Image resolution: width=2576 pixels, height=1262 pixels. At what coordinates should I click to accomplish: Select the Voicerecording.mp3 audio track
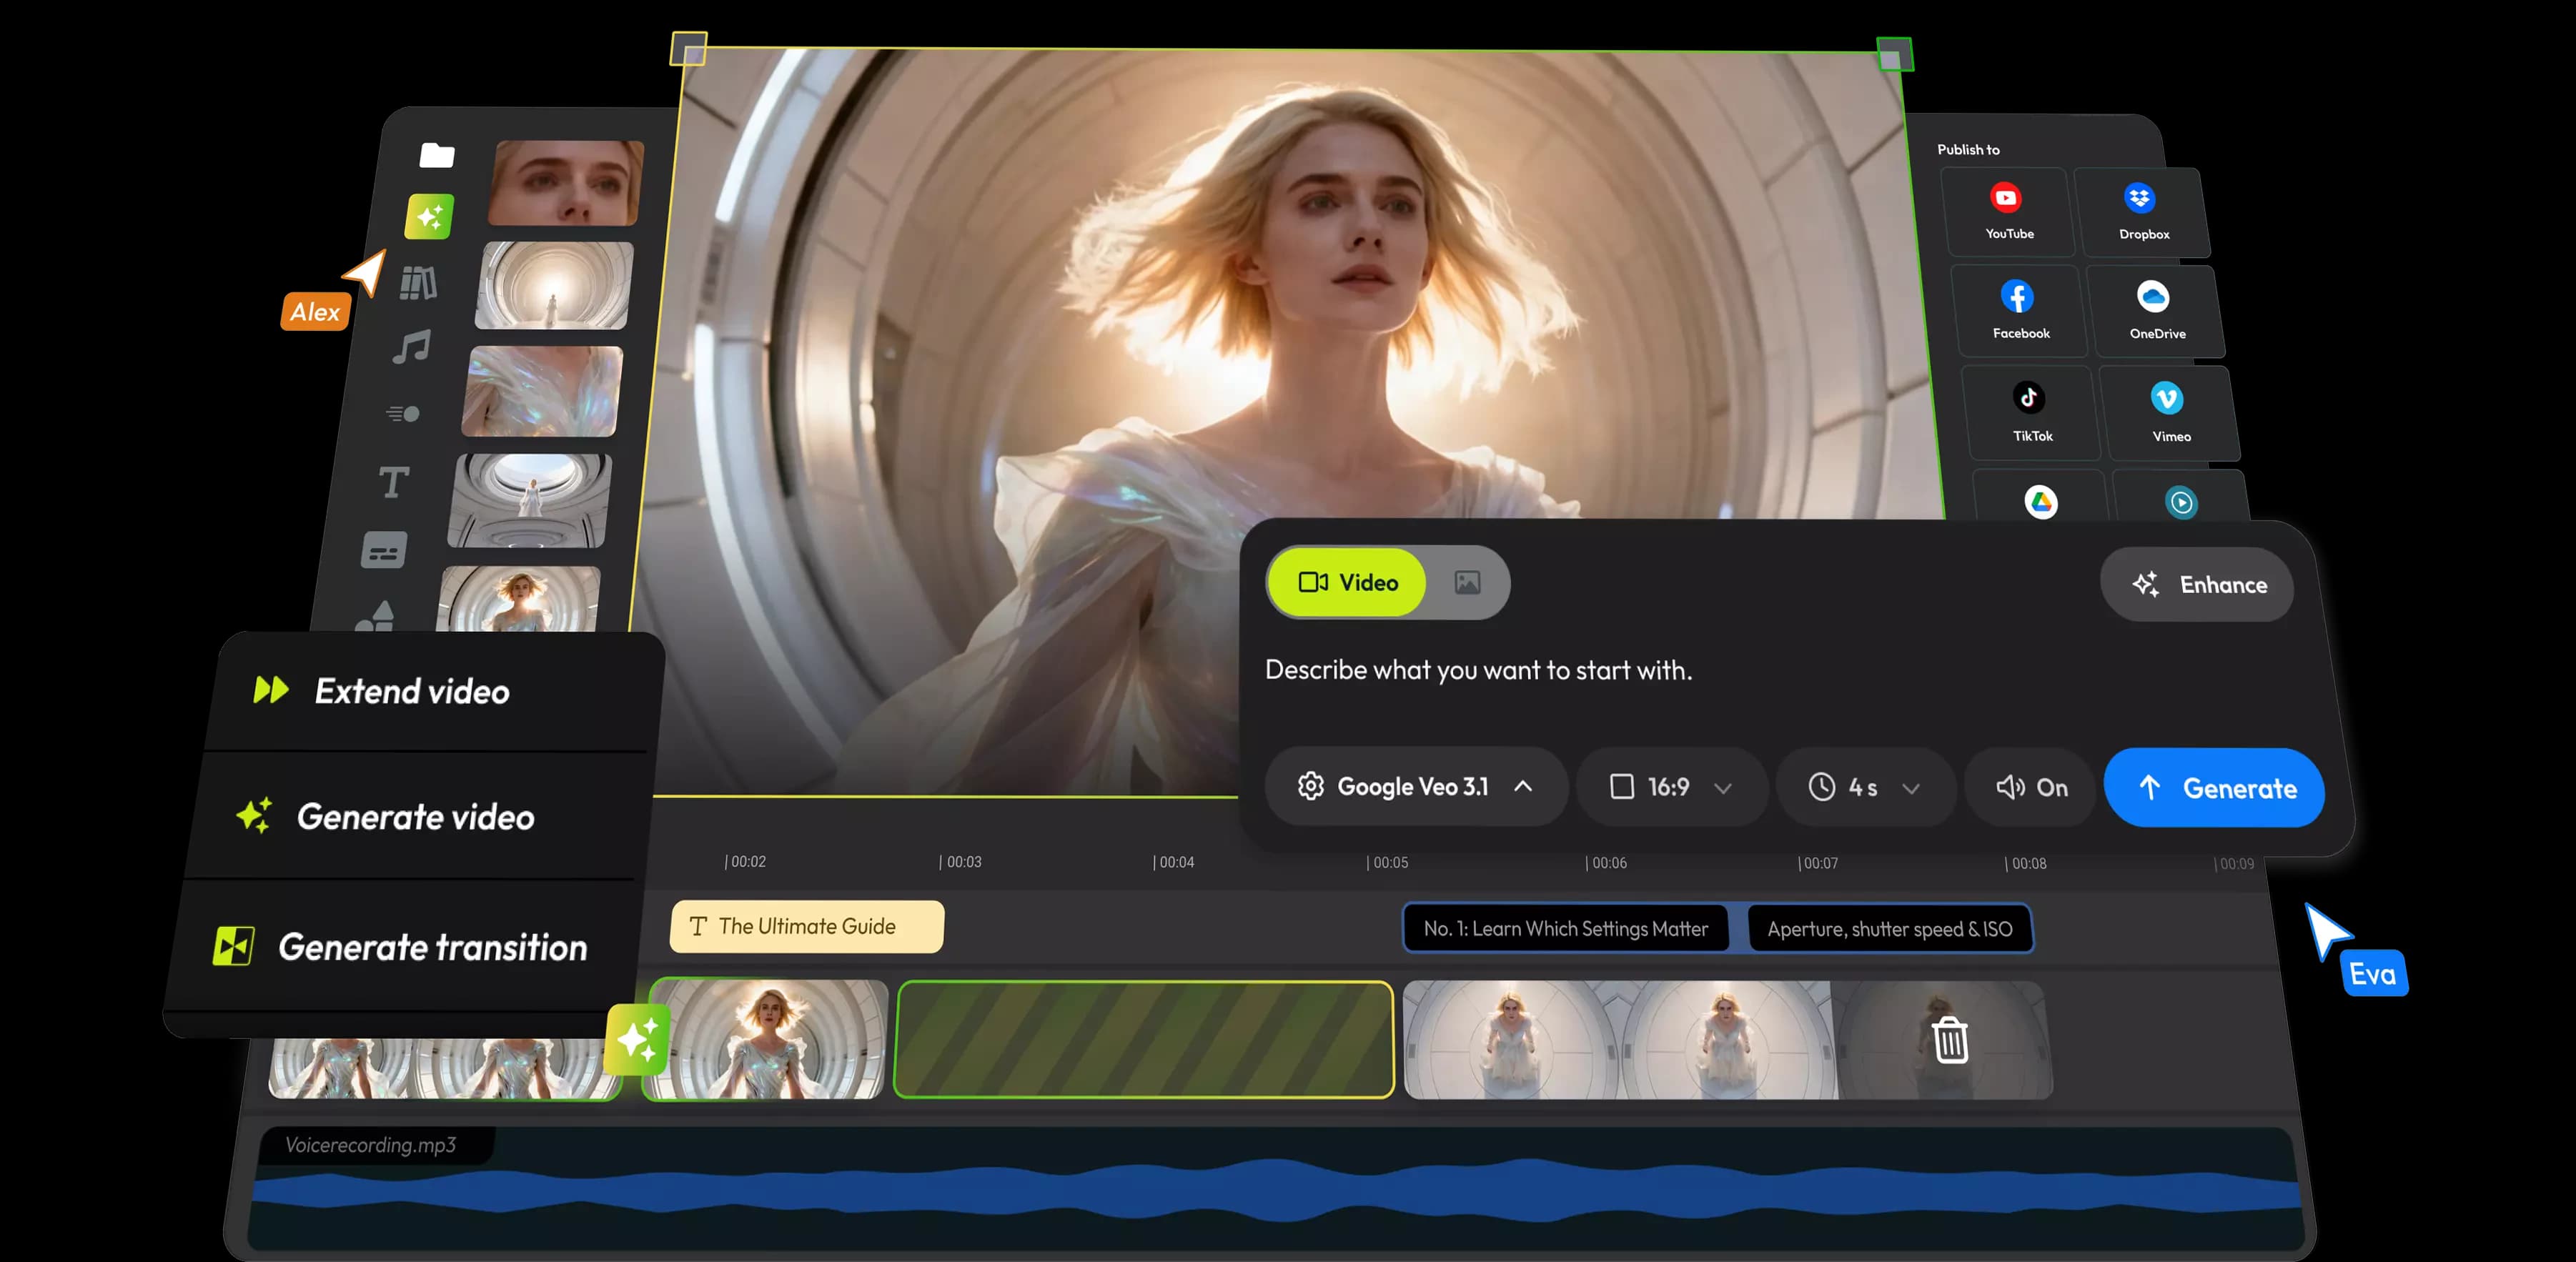(x=1275, y=1188)
